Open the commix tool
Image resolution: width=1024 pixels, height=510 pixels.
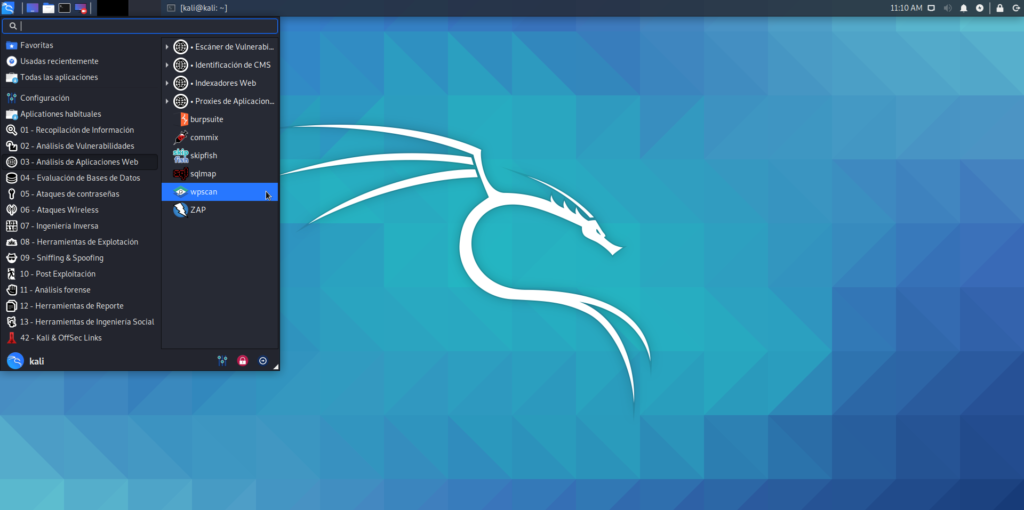tap(203, 137)
